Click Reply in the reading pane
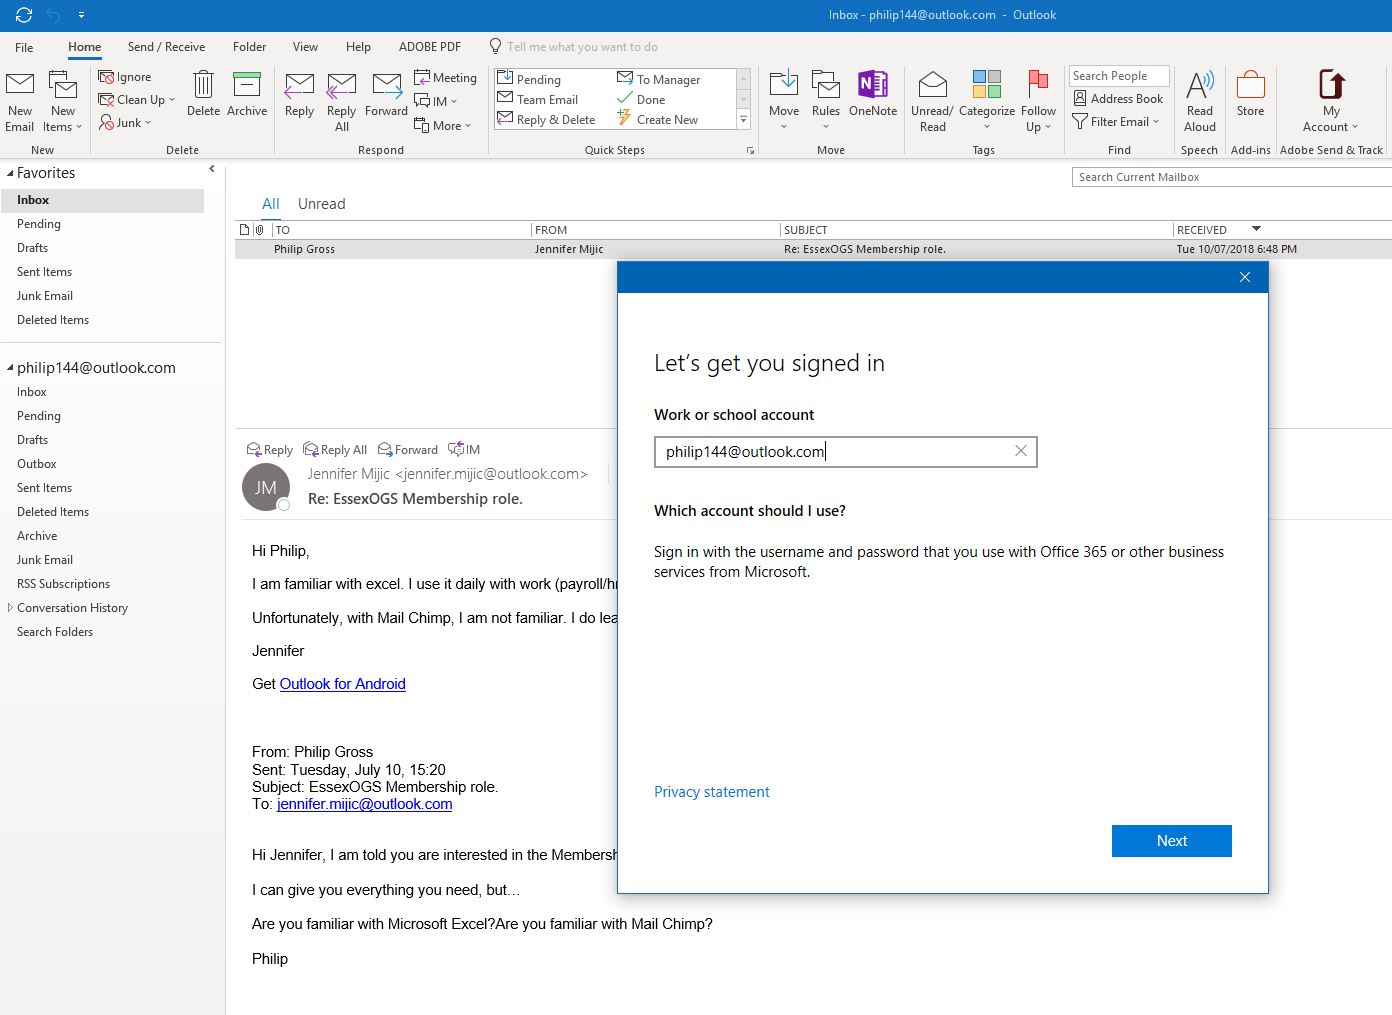Image resolution: width=1392 pixels, height=1015 pixels. coord(270,450)
